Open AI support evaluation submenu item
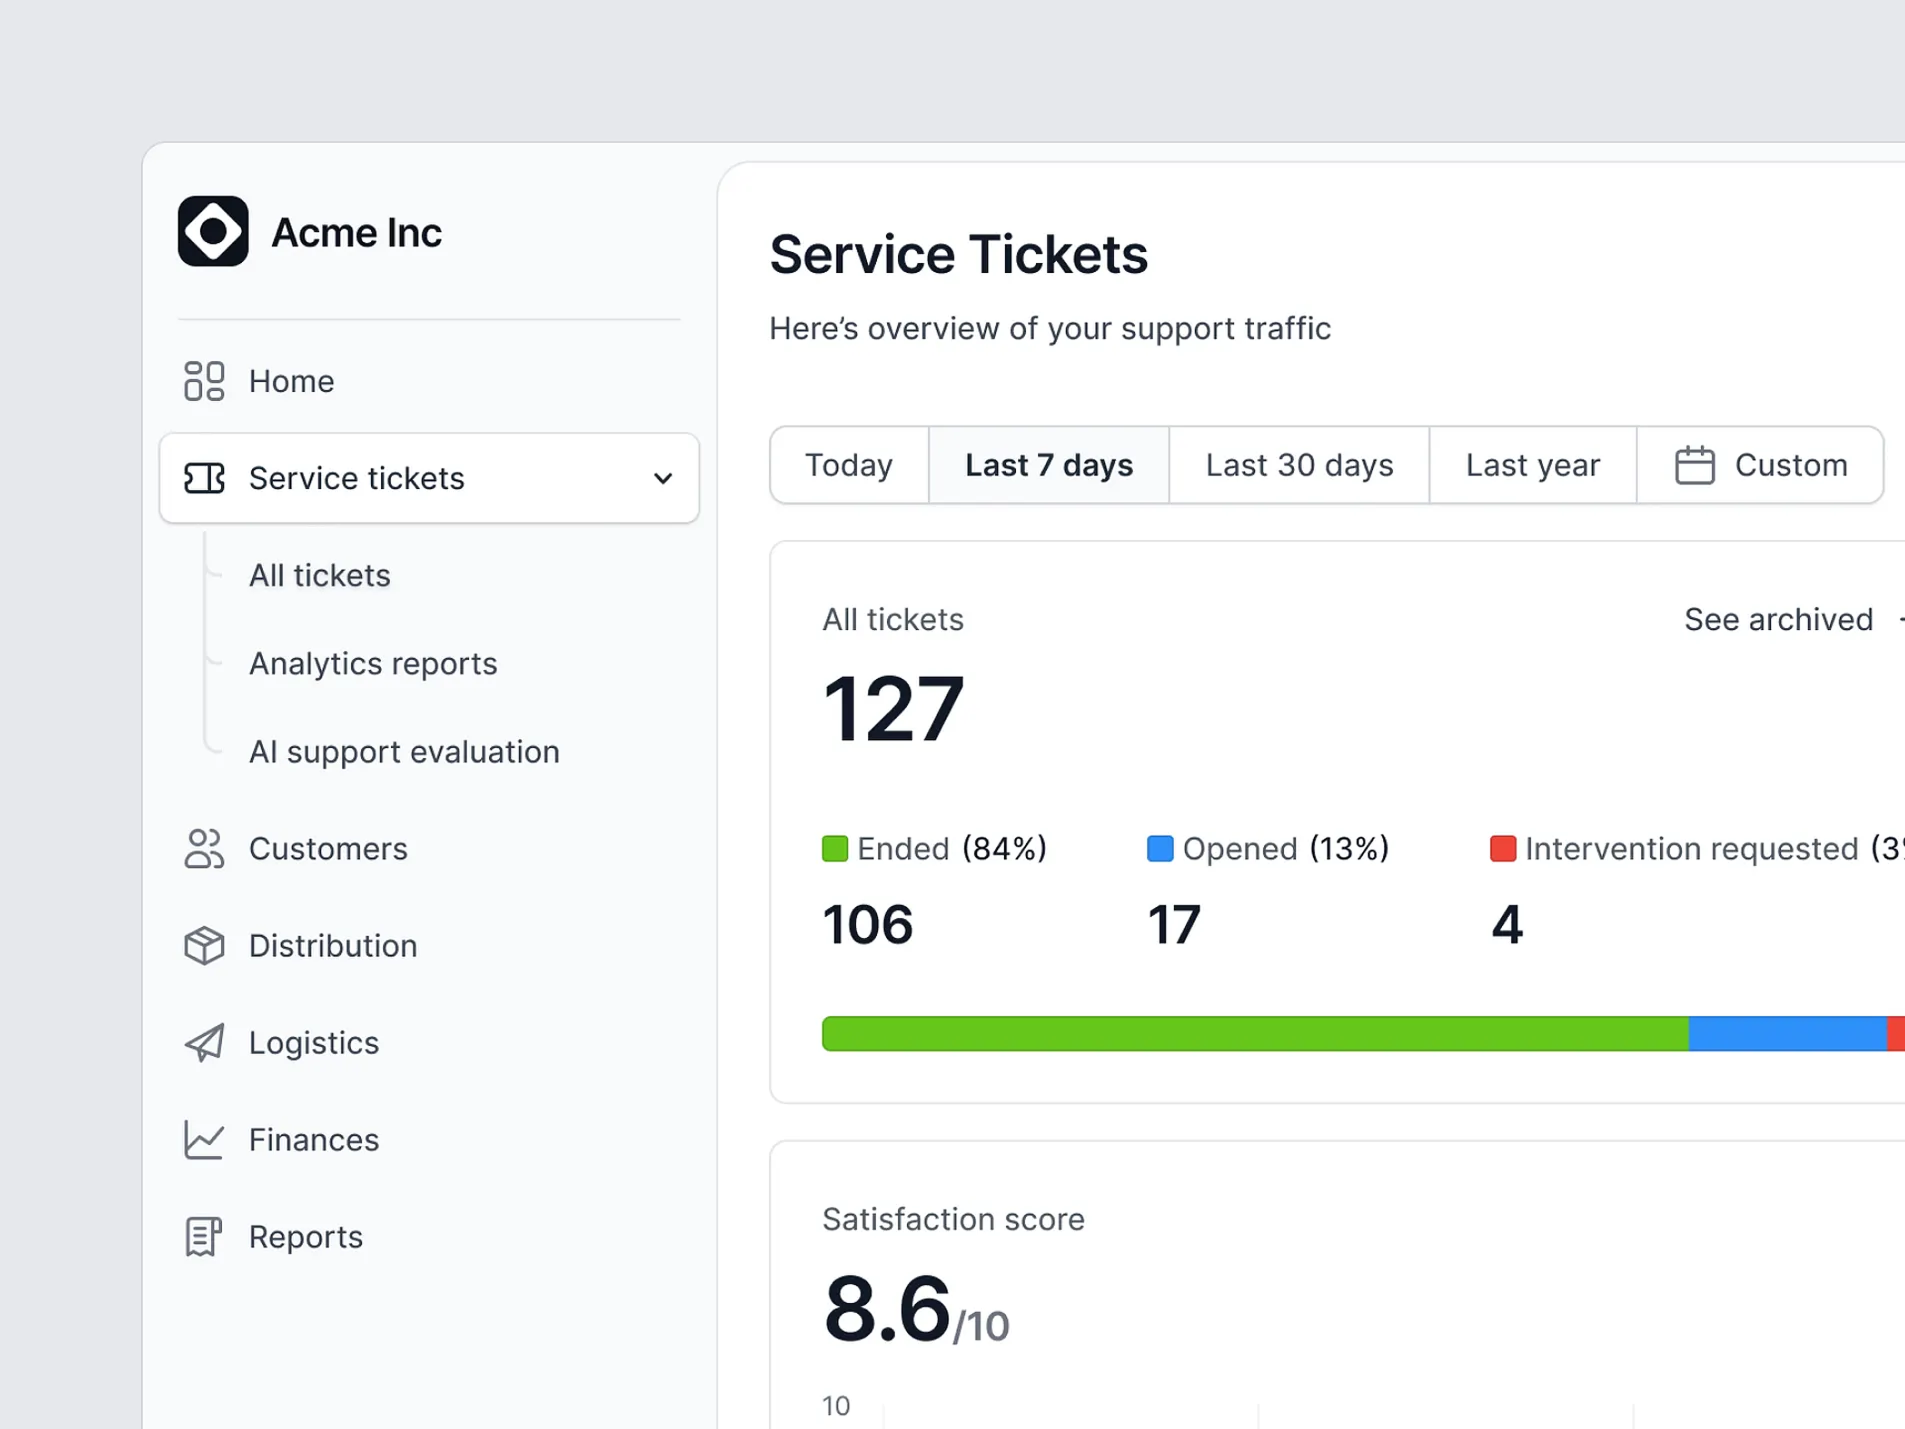This screenshot has width=1905, height=1429. [x=404, y=751]
